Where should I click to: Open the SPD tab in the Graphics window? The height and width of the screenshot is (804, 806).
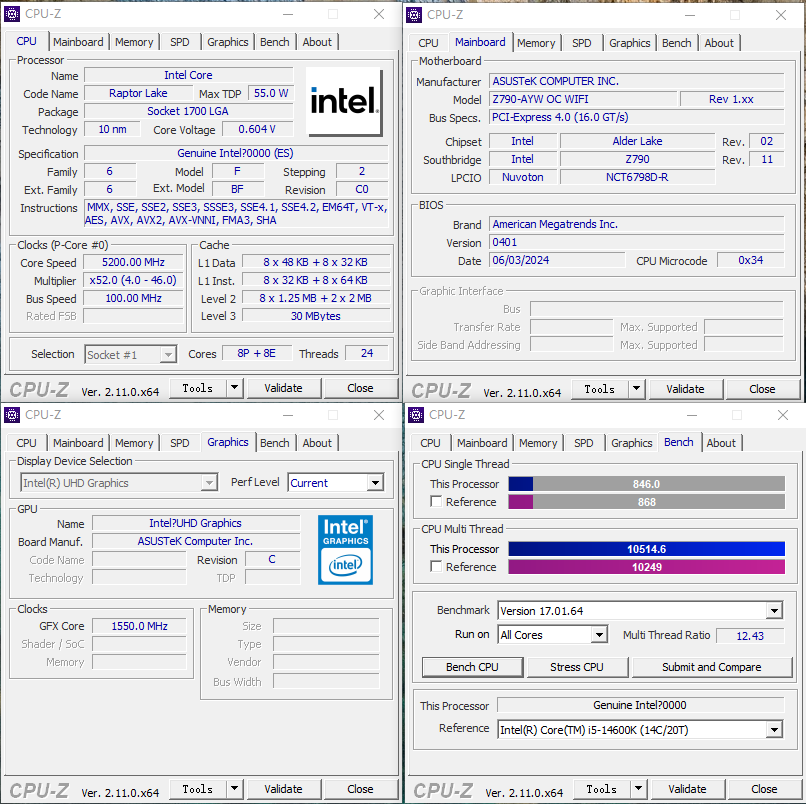(179, 443)
